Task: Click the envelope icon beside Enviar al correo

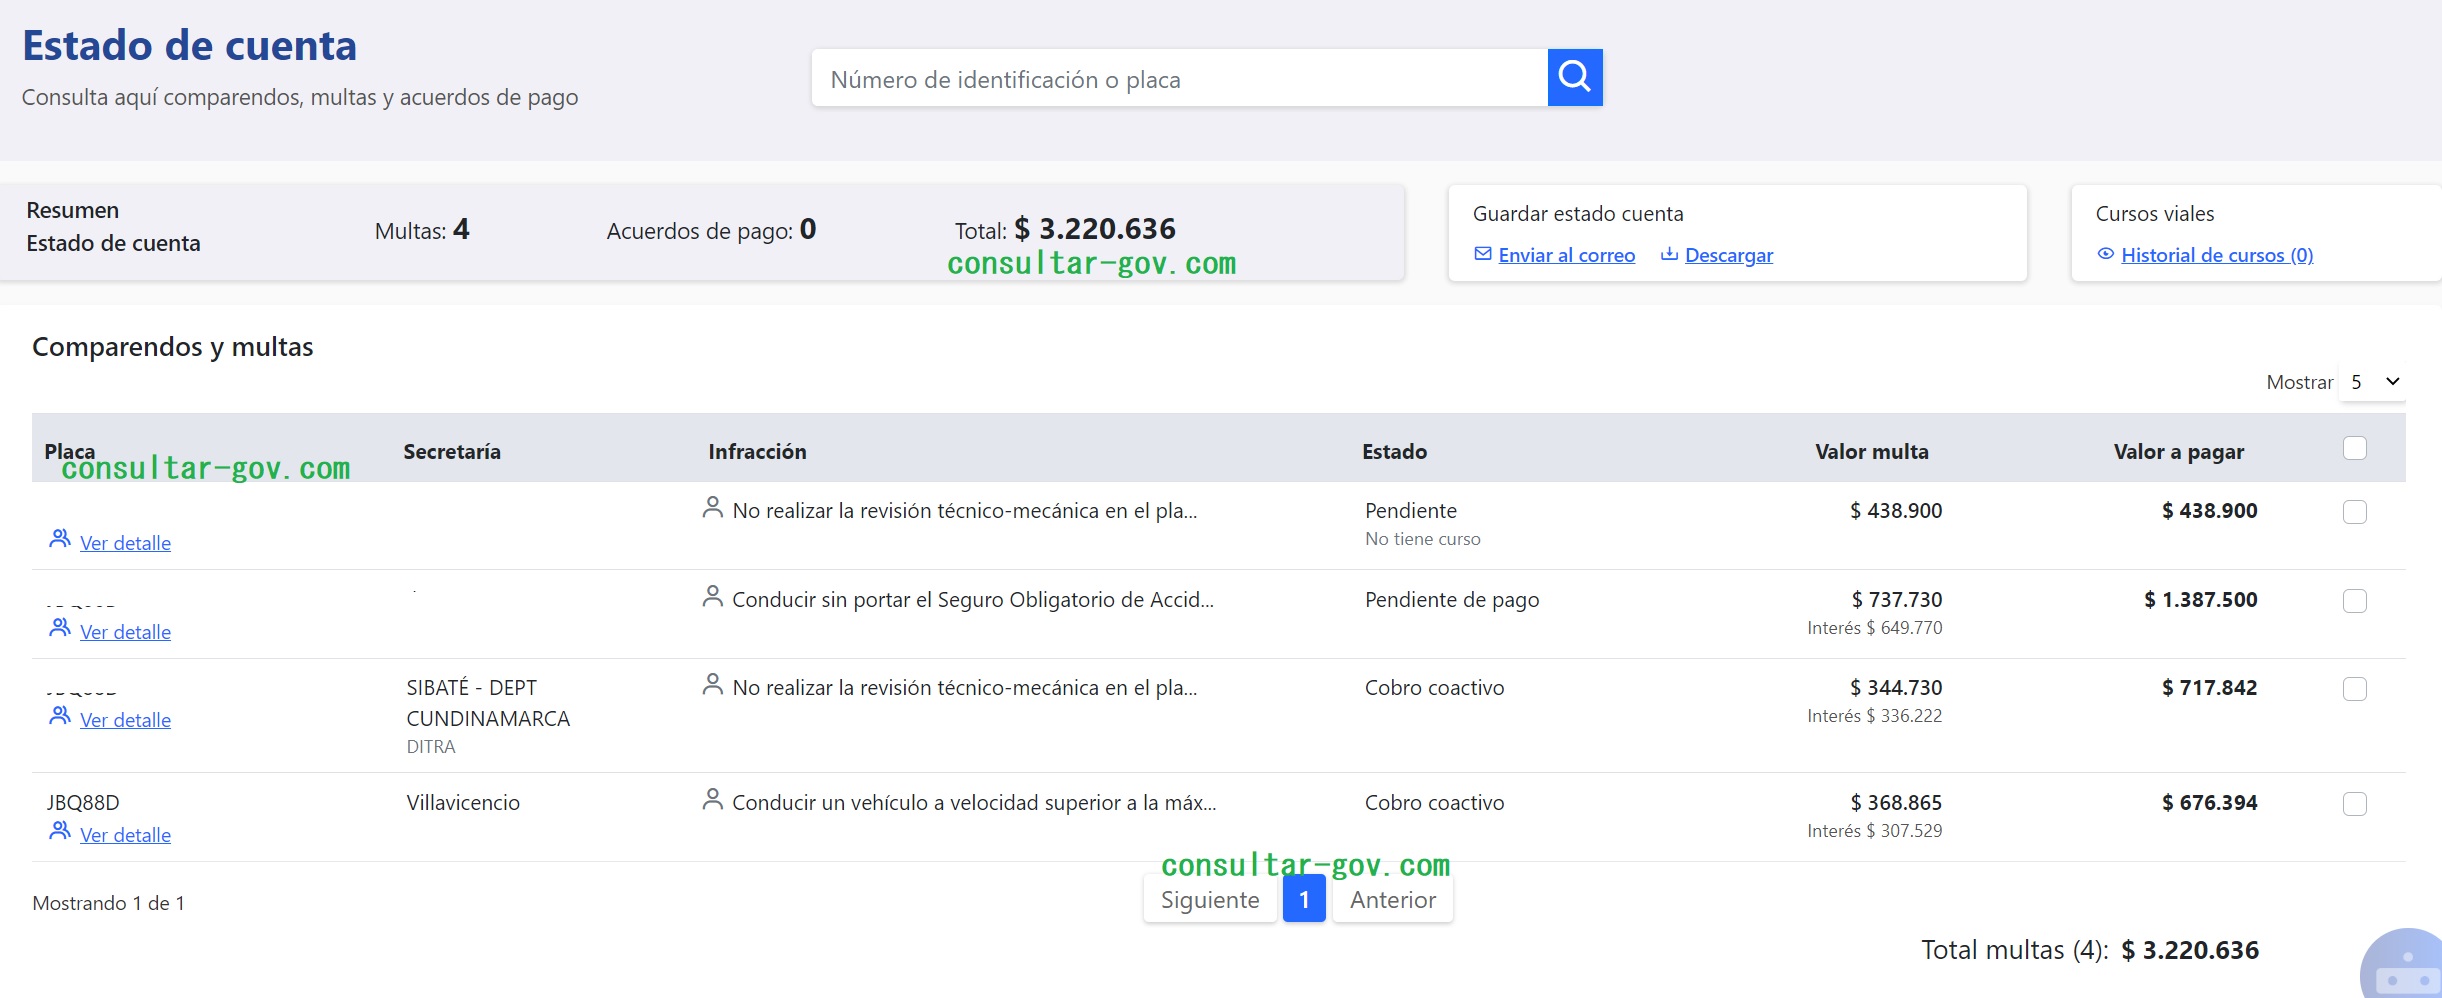Action: tap(1483, 254)
